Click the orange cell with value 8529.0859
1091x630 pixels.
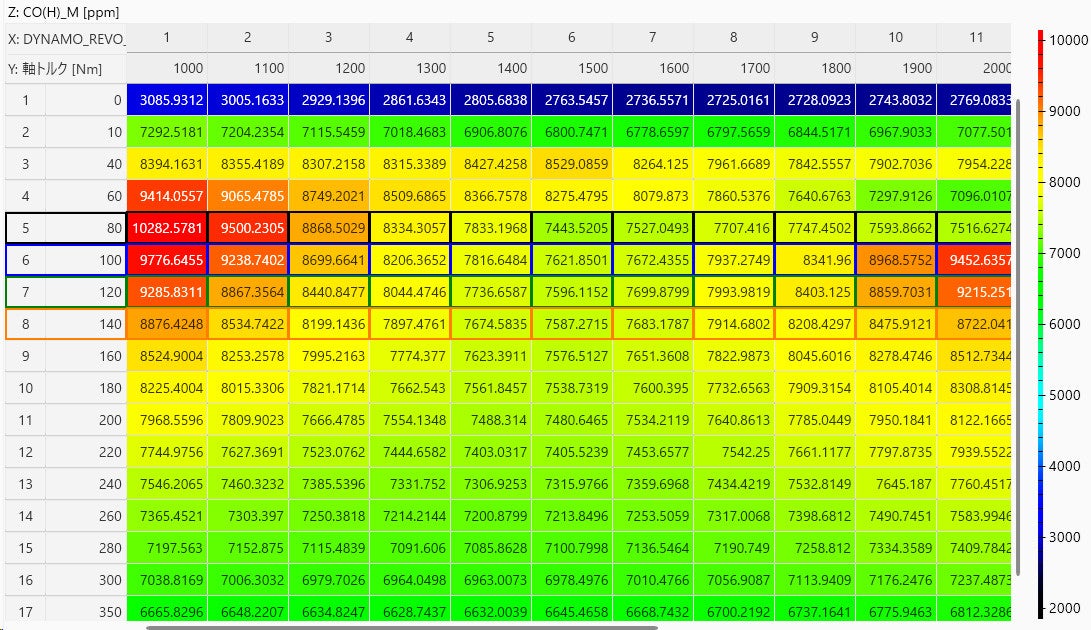pos(571,164)
